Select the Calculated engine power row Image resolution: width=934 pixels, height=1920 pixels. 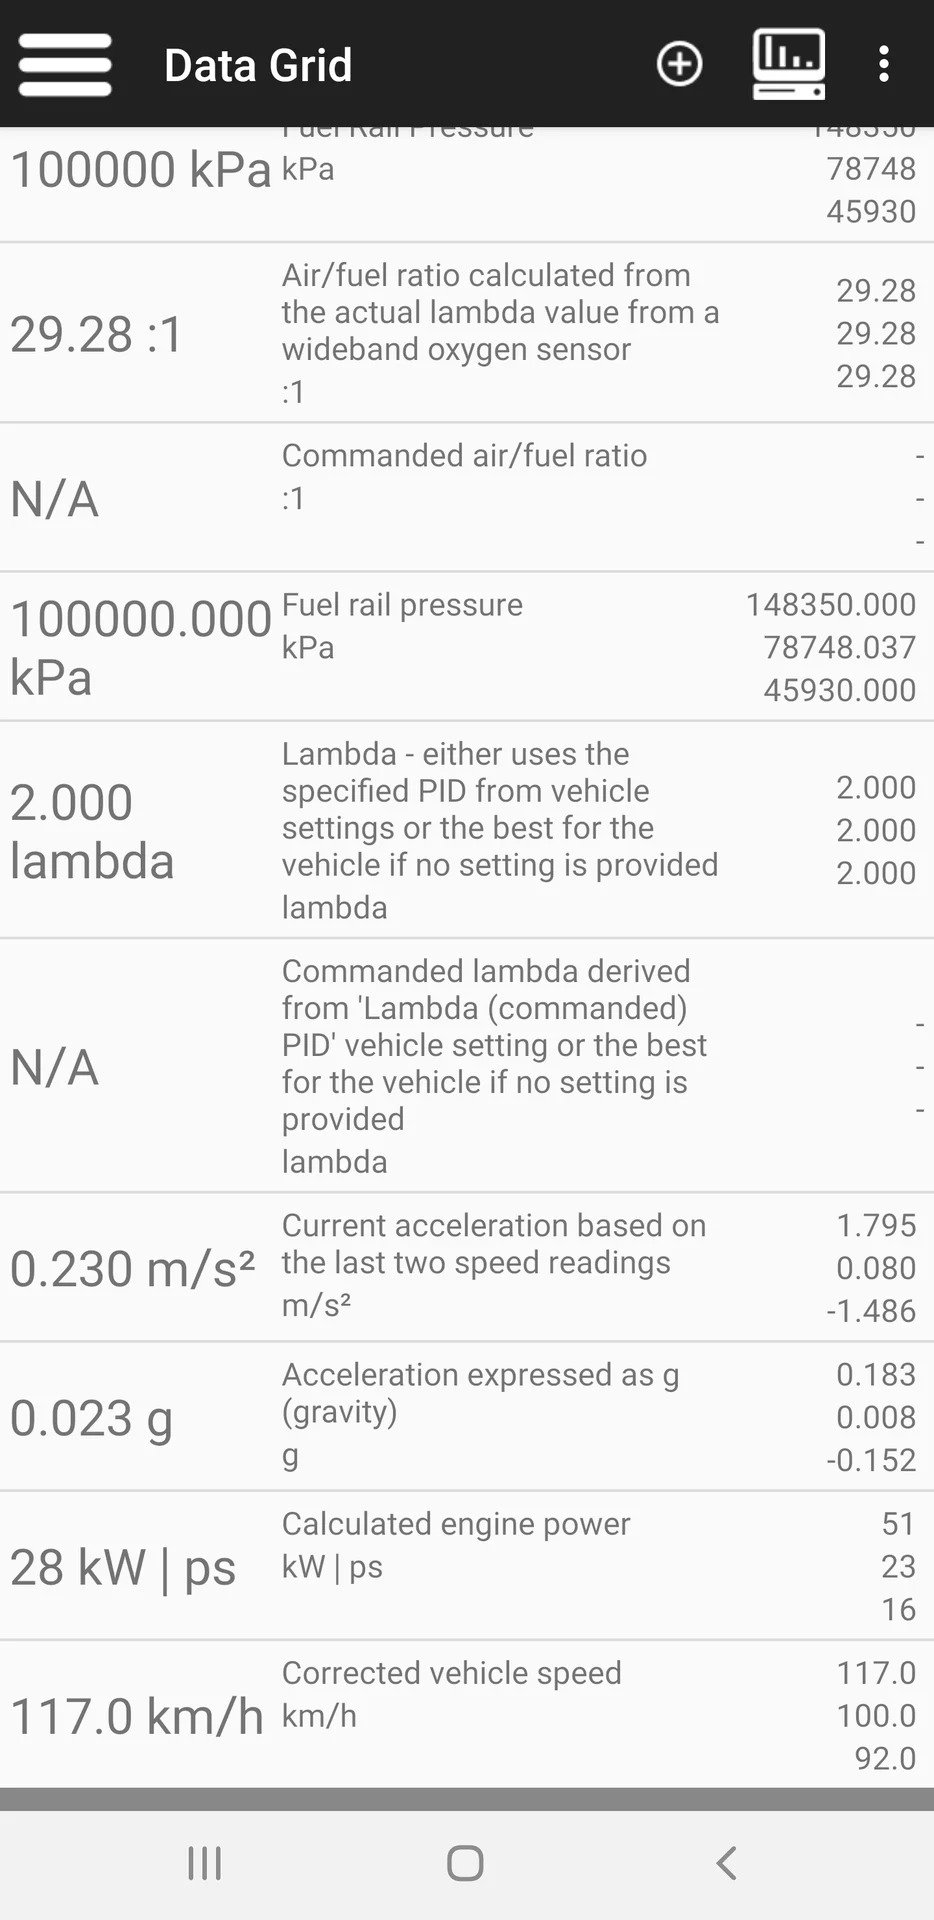466,1564
